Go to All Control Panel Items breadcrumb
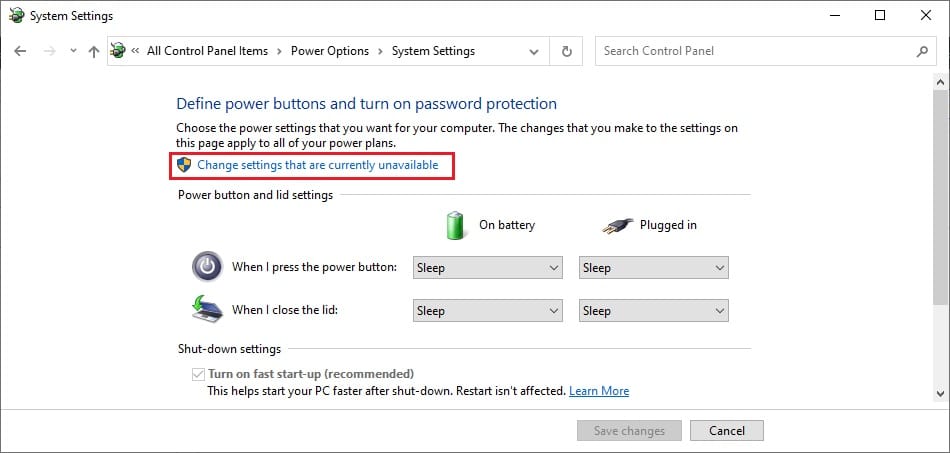950x453 pixels. tap(208, 51)
